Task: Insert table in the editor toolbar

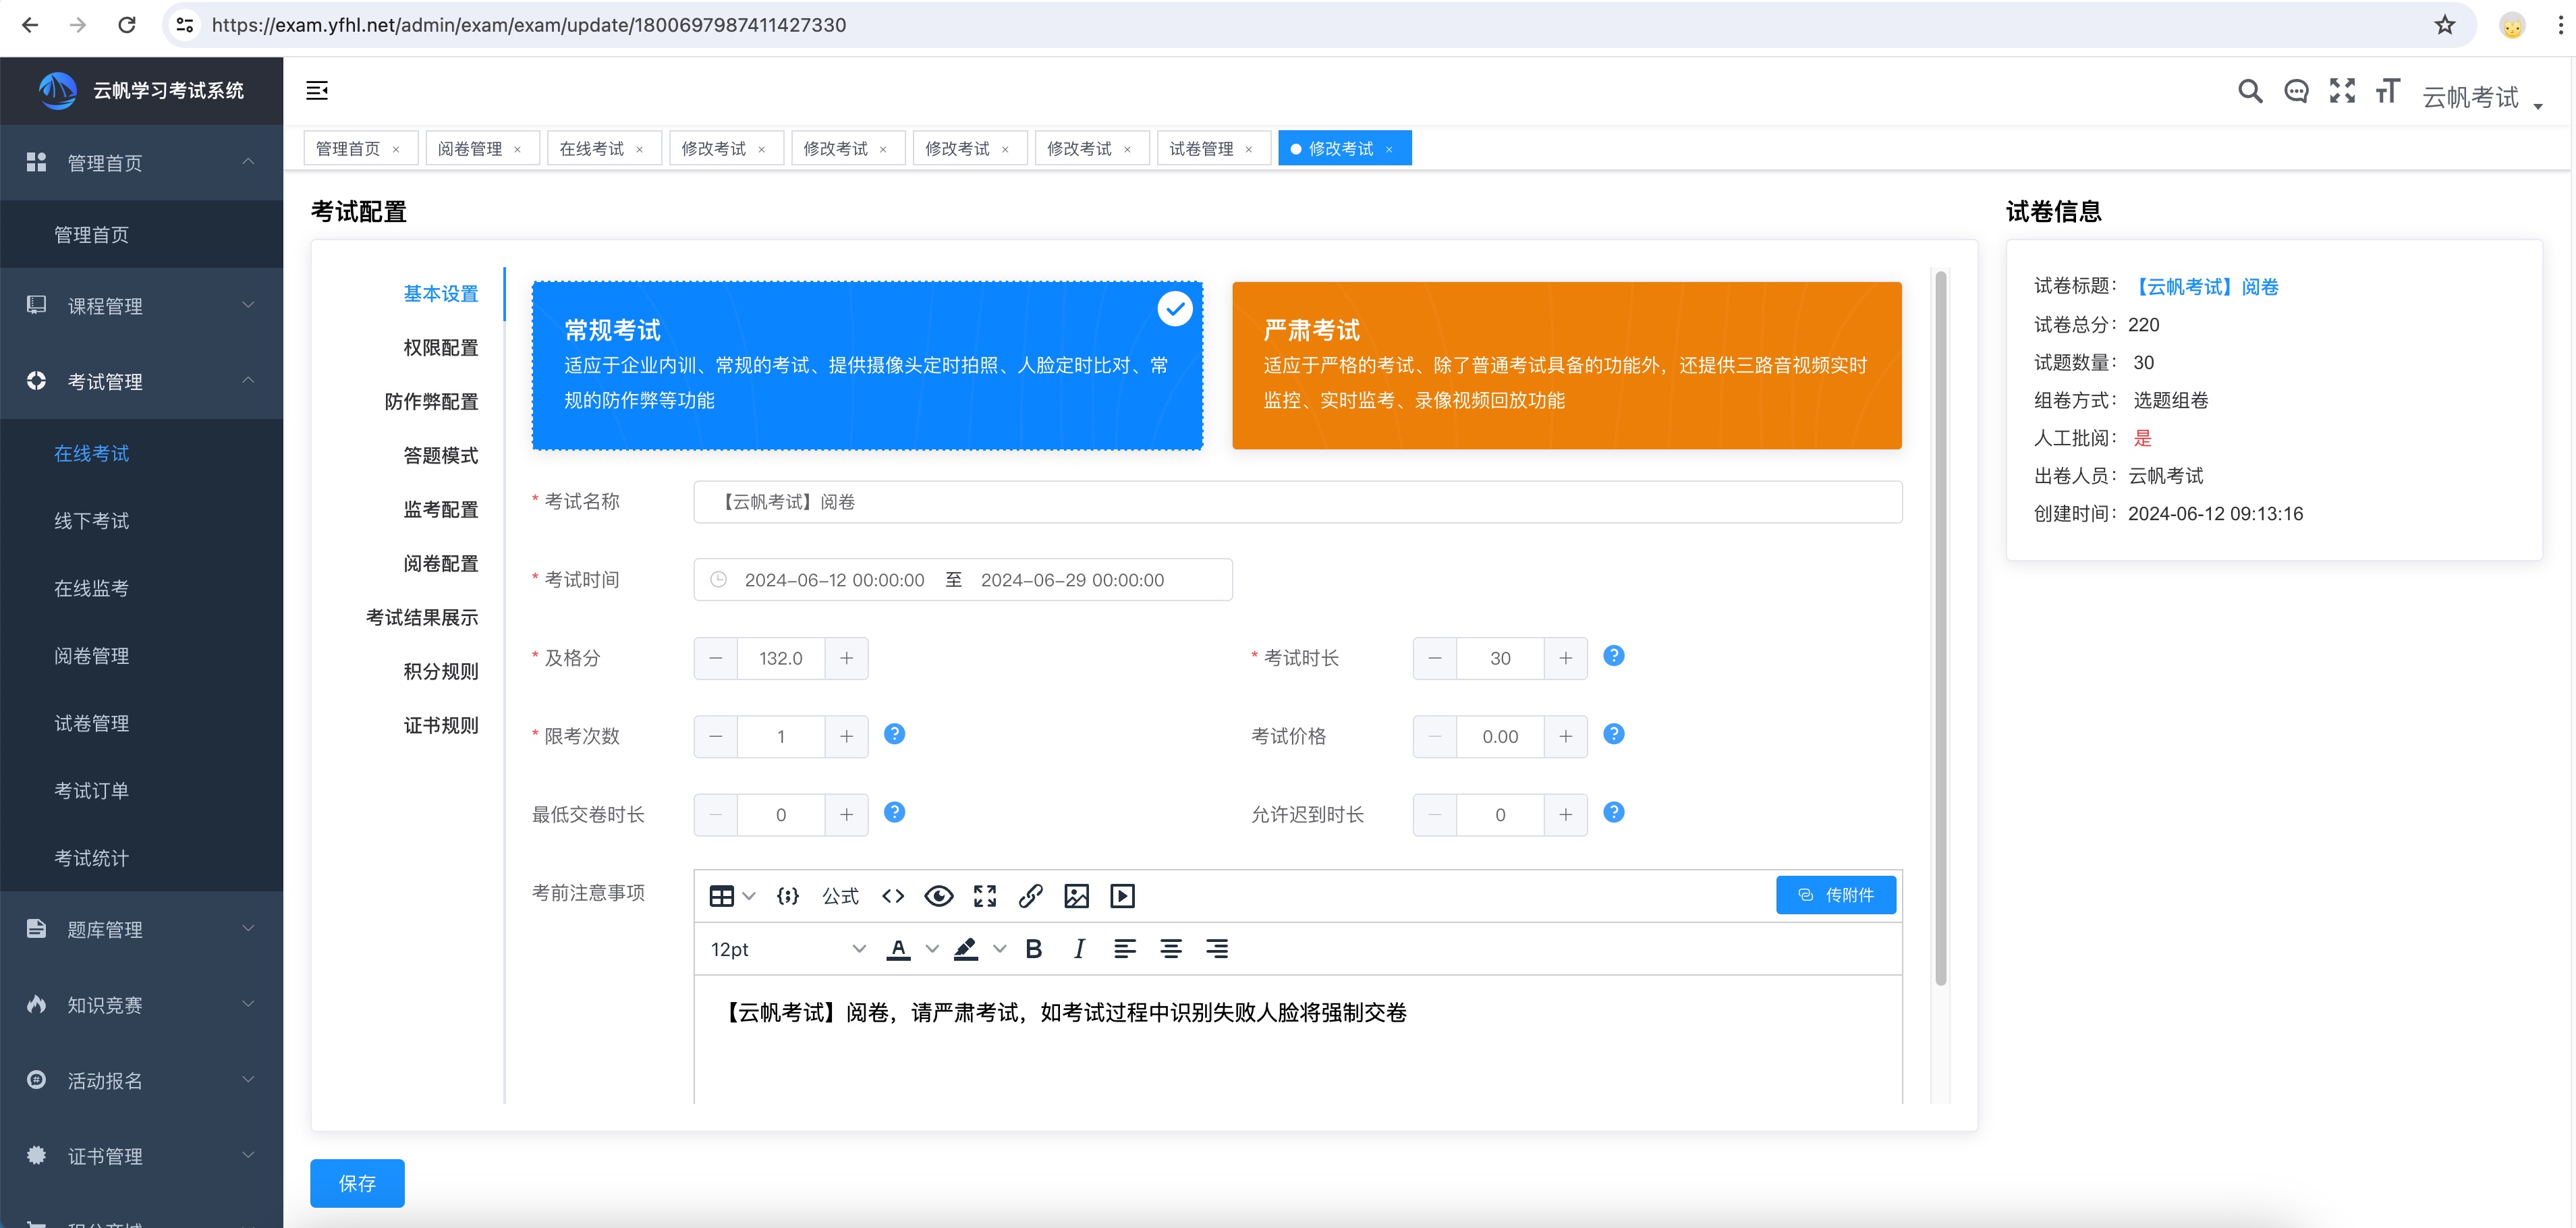Action: (x=721, y=896)
